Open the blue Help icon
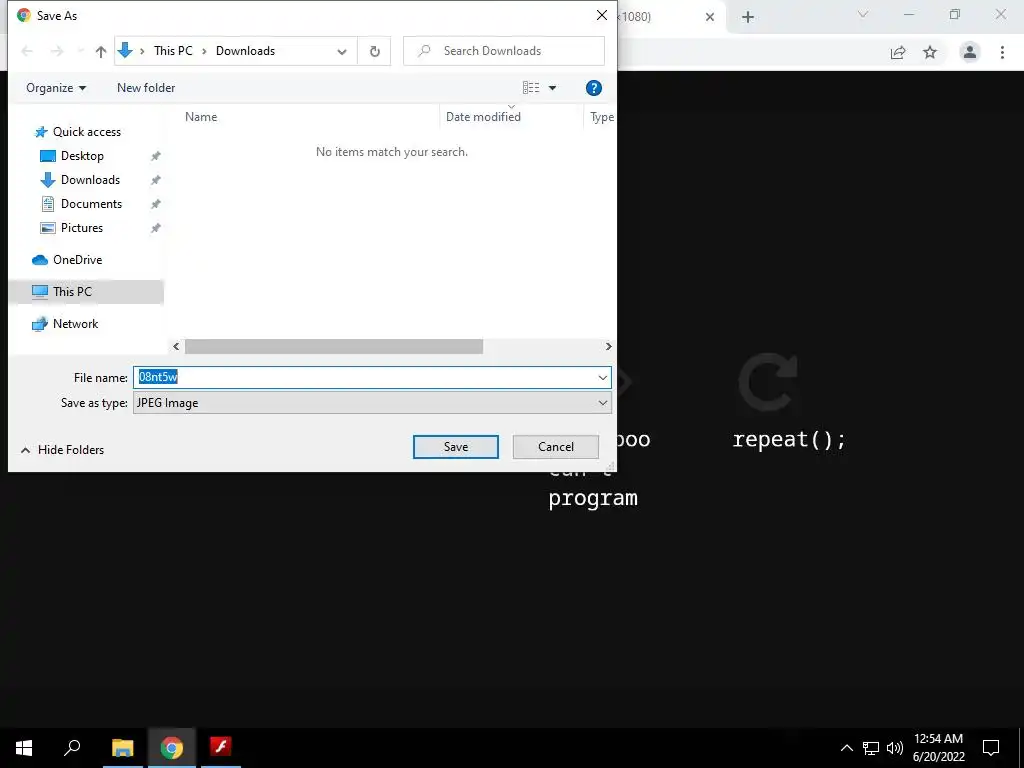1024x768 pixels. point(594,88)
